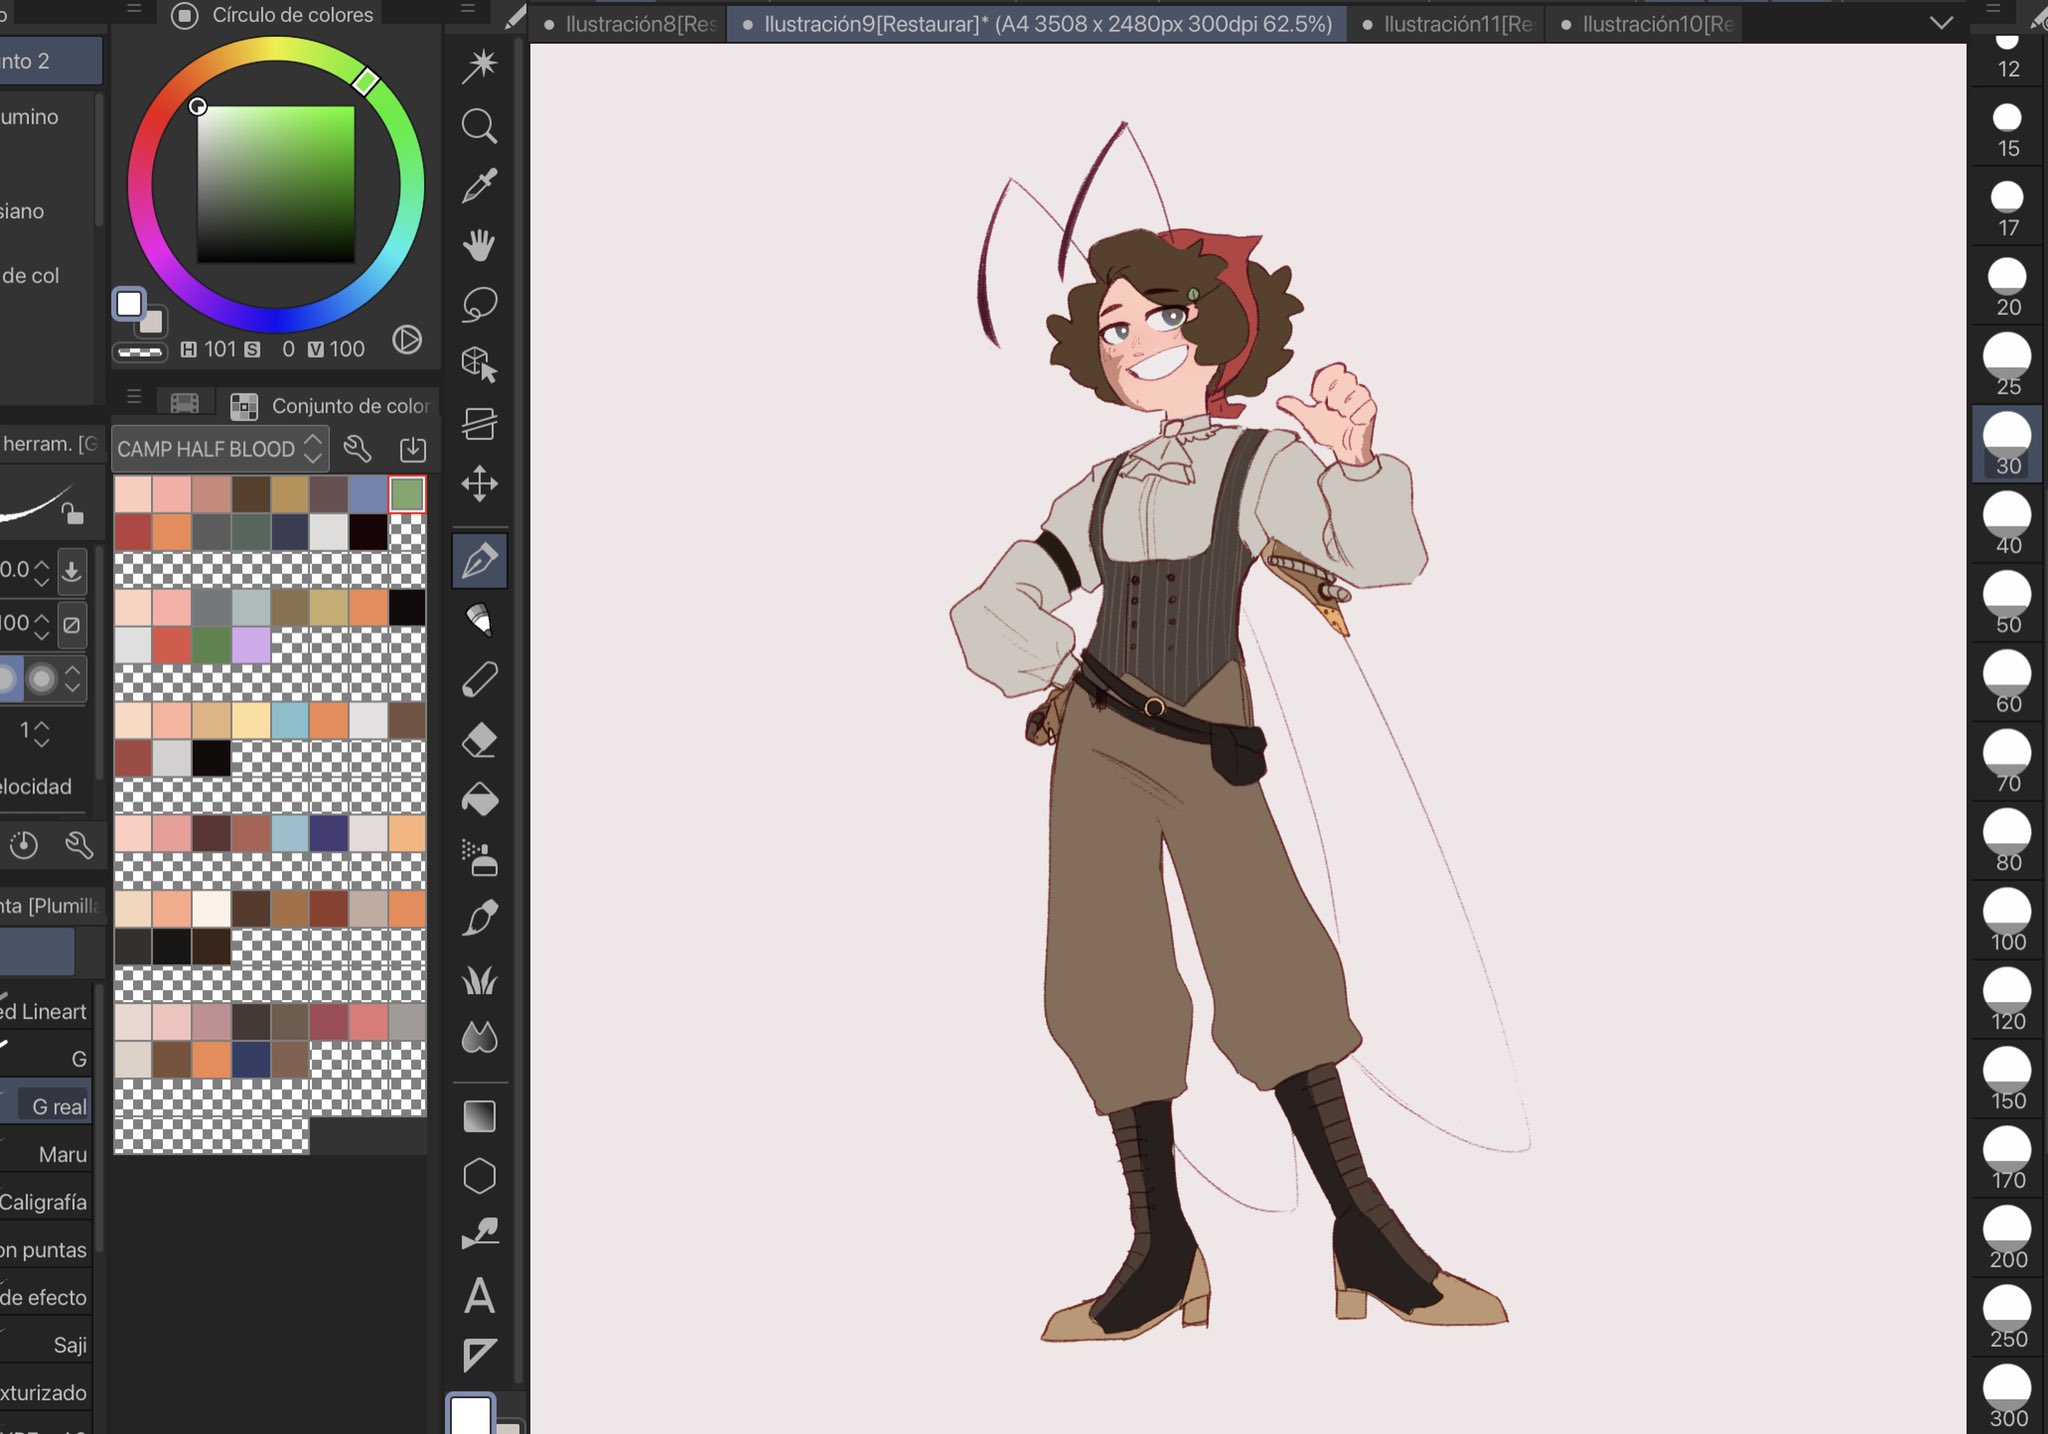Select the Eraser tool

tap(480, 741)
